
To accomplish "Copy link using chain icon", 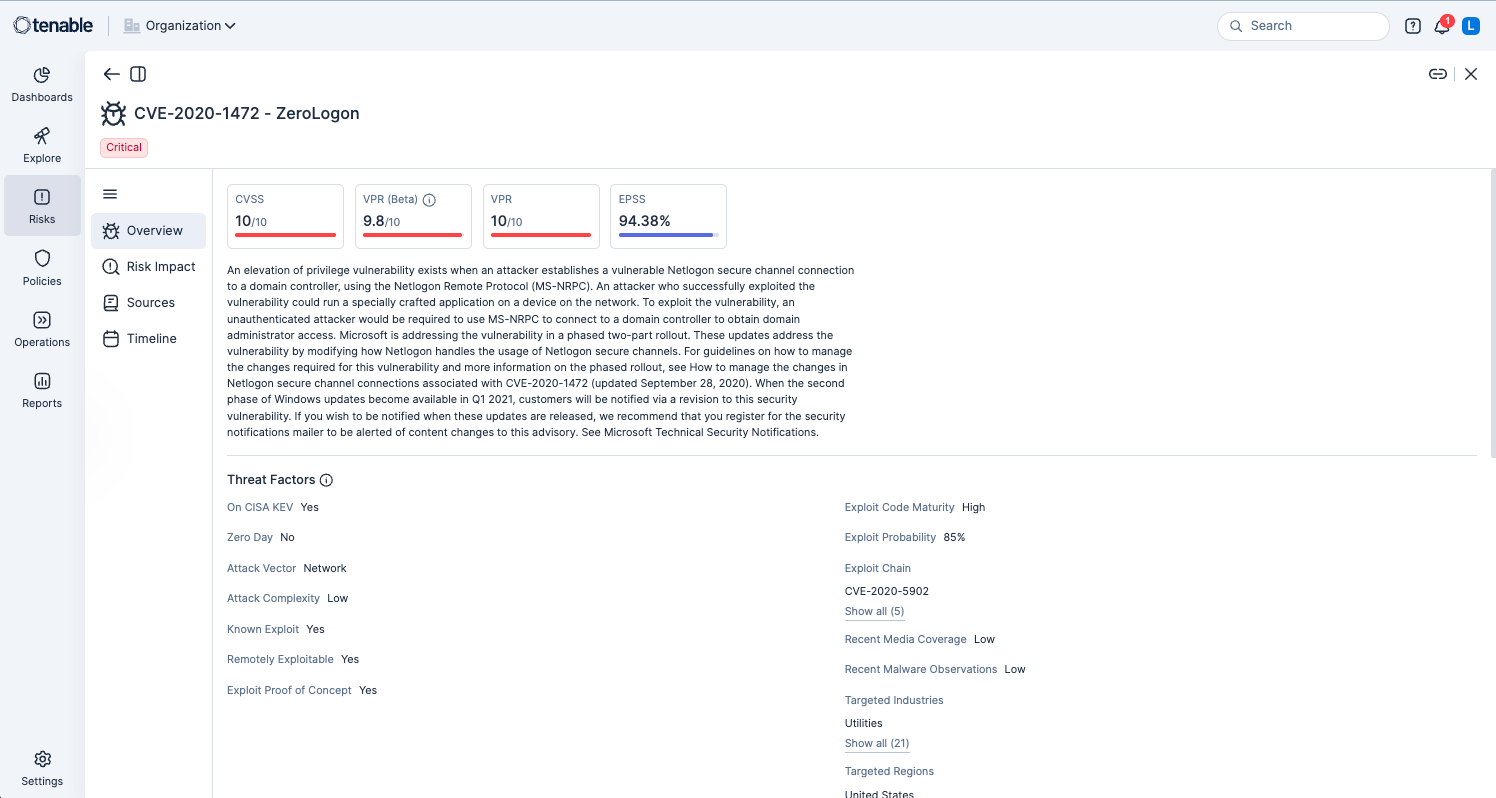I will [1437, 74].
